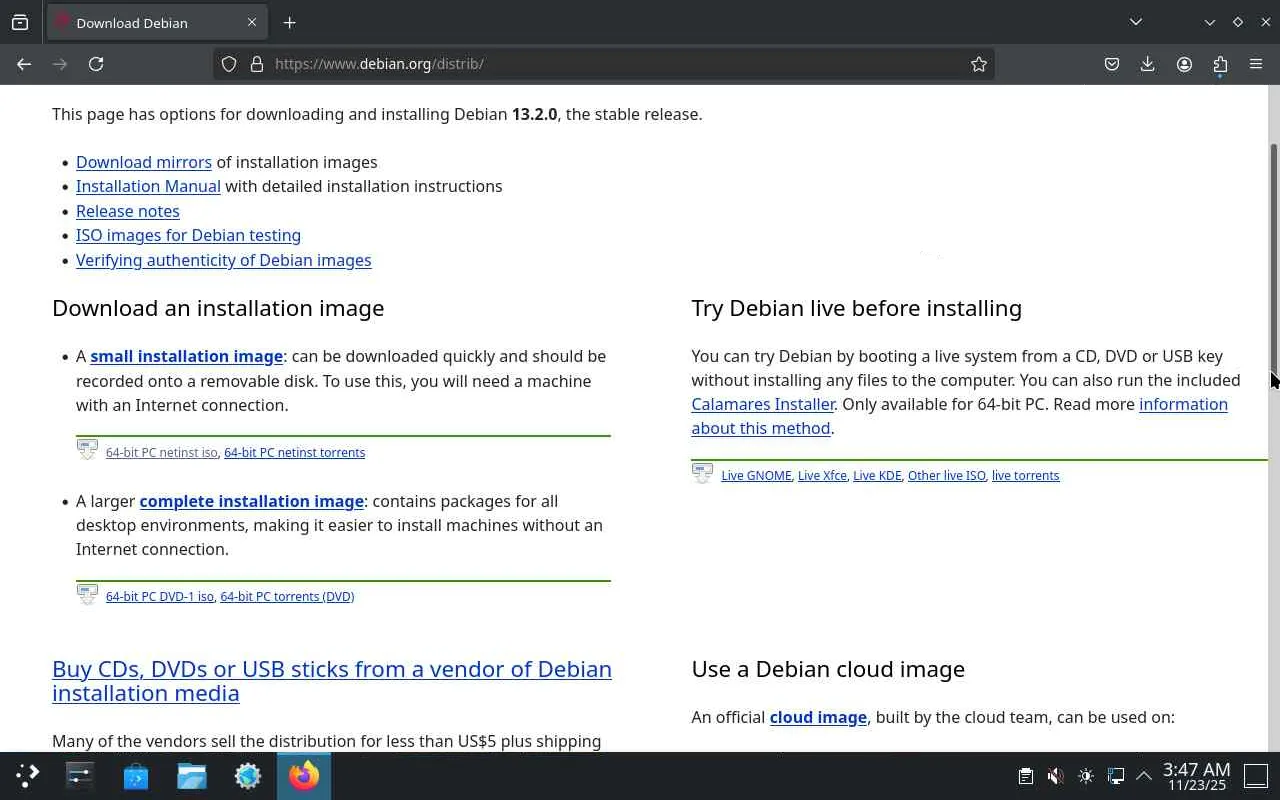Download the Live Xfce image
This screenshot has height=800, width=1280.
tap(822, 476)
